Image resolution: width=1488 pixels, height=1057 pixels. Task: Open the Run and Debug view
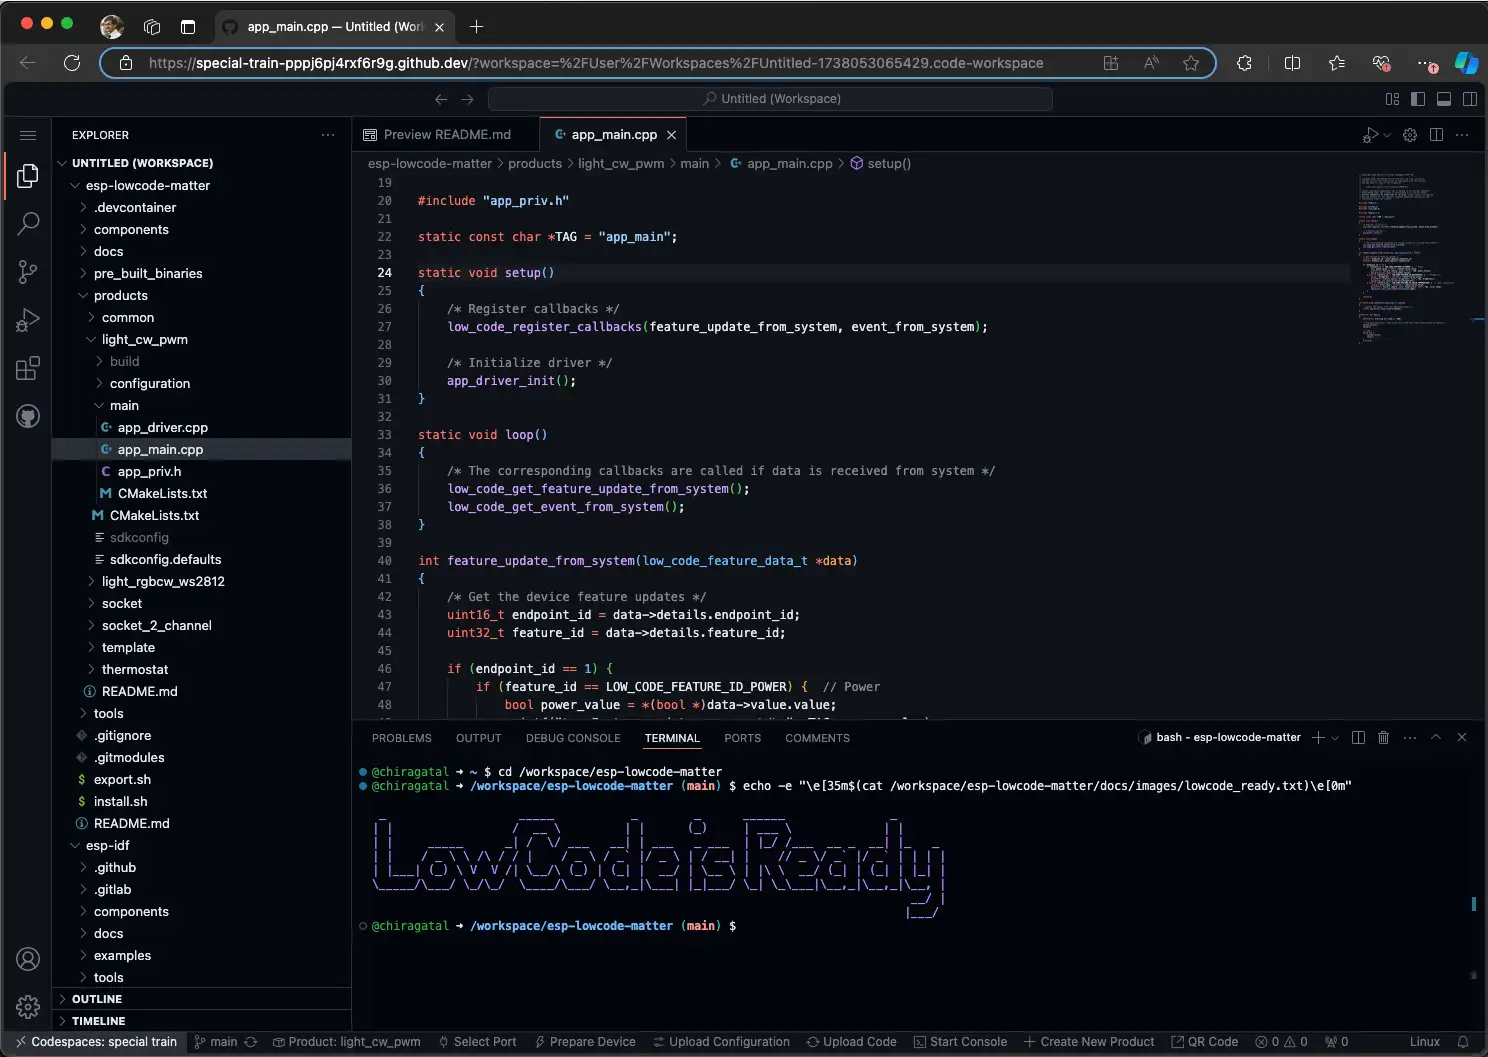click(x=27, y=320)
